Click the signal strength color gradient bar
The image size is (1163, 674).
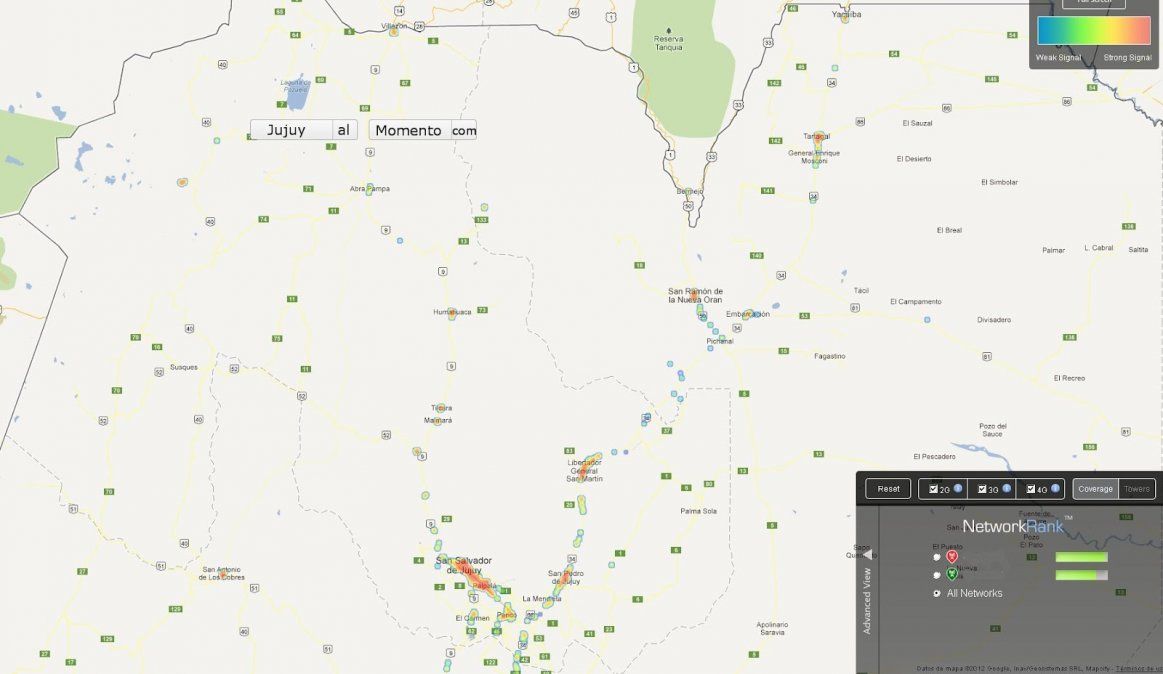tap(1093, 31)
